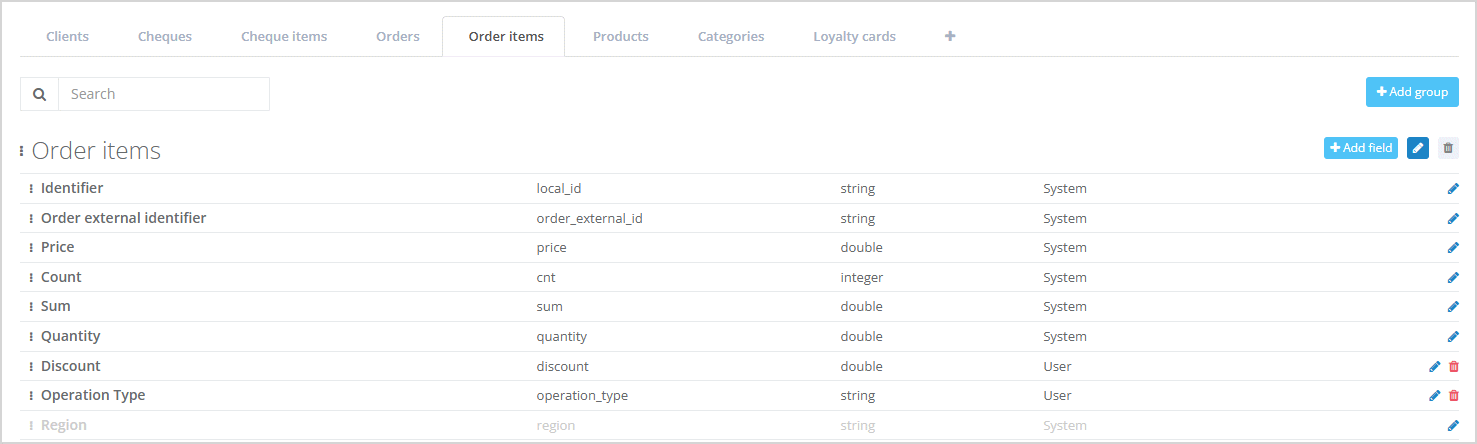This screenshot has height=444, width=1477.
Task: Click drag handle of Order items group
Action: (22, 151)
